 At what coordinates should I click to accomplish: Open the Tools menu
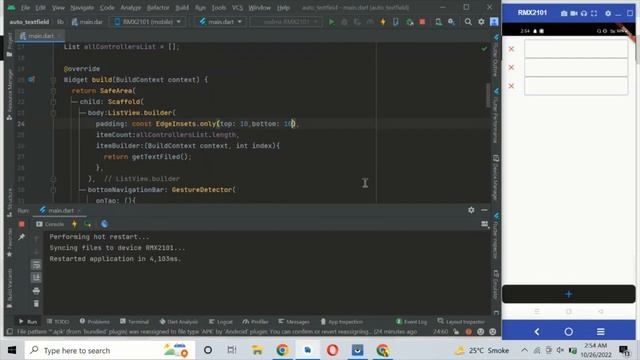pos(219,8)
